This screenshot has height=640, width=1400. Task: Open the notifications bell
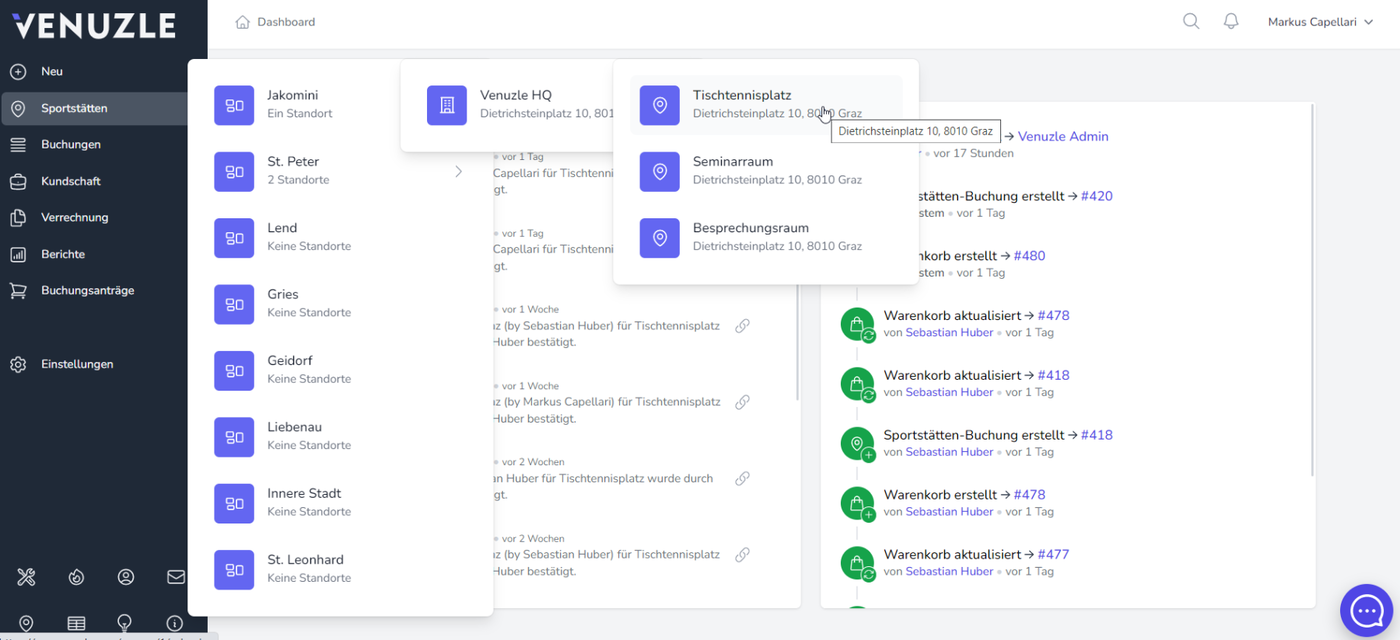(1231, 21)
